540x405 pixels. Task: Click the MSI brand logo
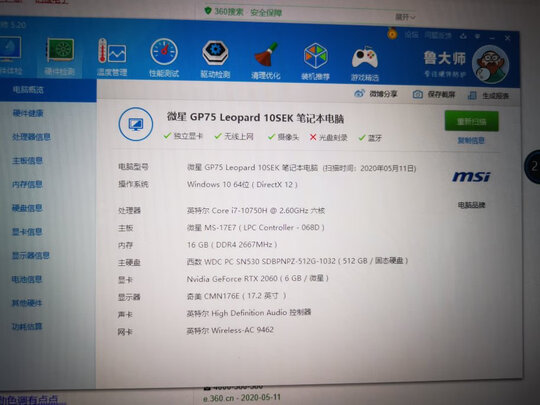pyautogui.click(x=471, y=177)
